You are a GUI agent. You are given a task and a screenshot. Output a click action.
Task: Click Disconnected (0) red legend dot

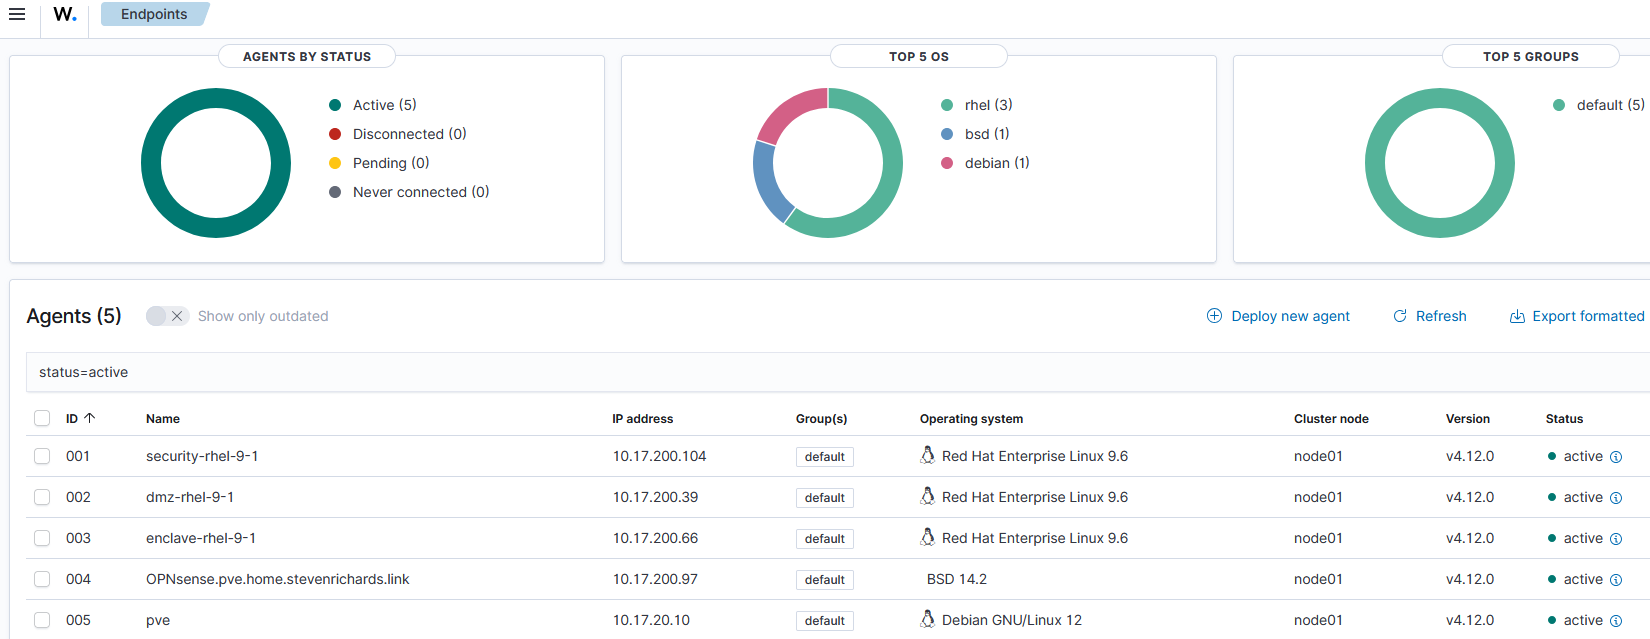335,134
